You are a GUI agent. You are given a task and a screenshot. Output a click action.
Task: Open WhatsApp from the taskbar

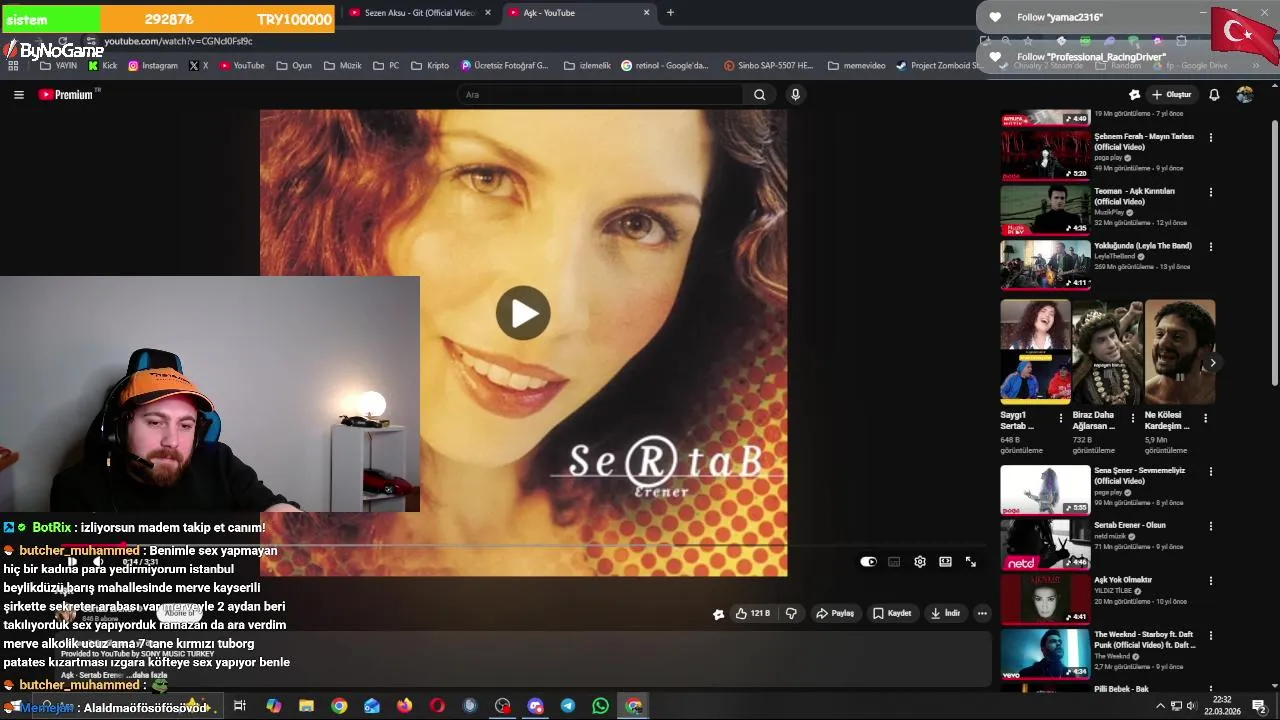[600, 706]
